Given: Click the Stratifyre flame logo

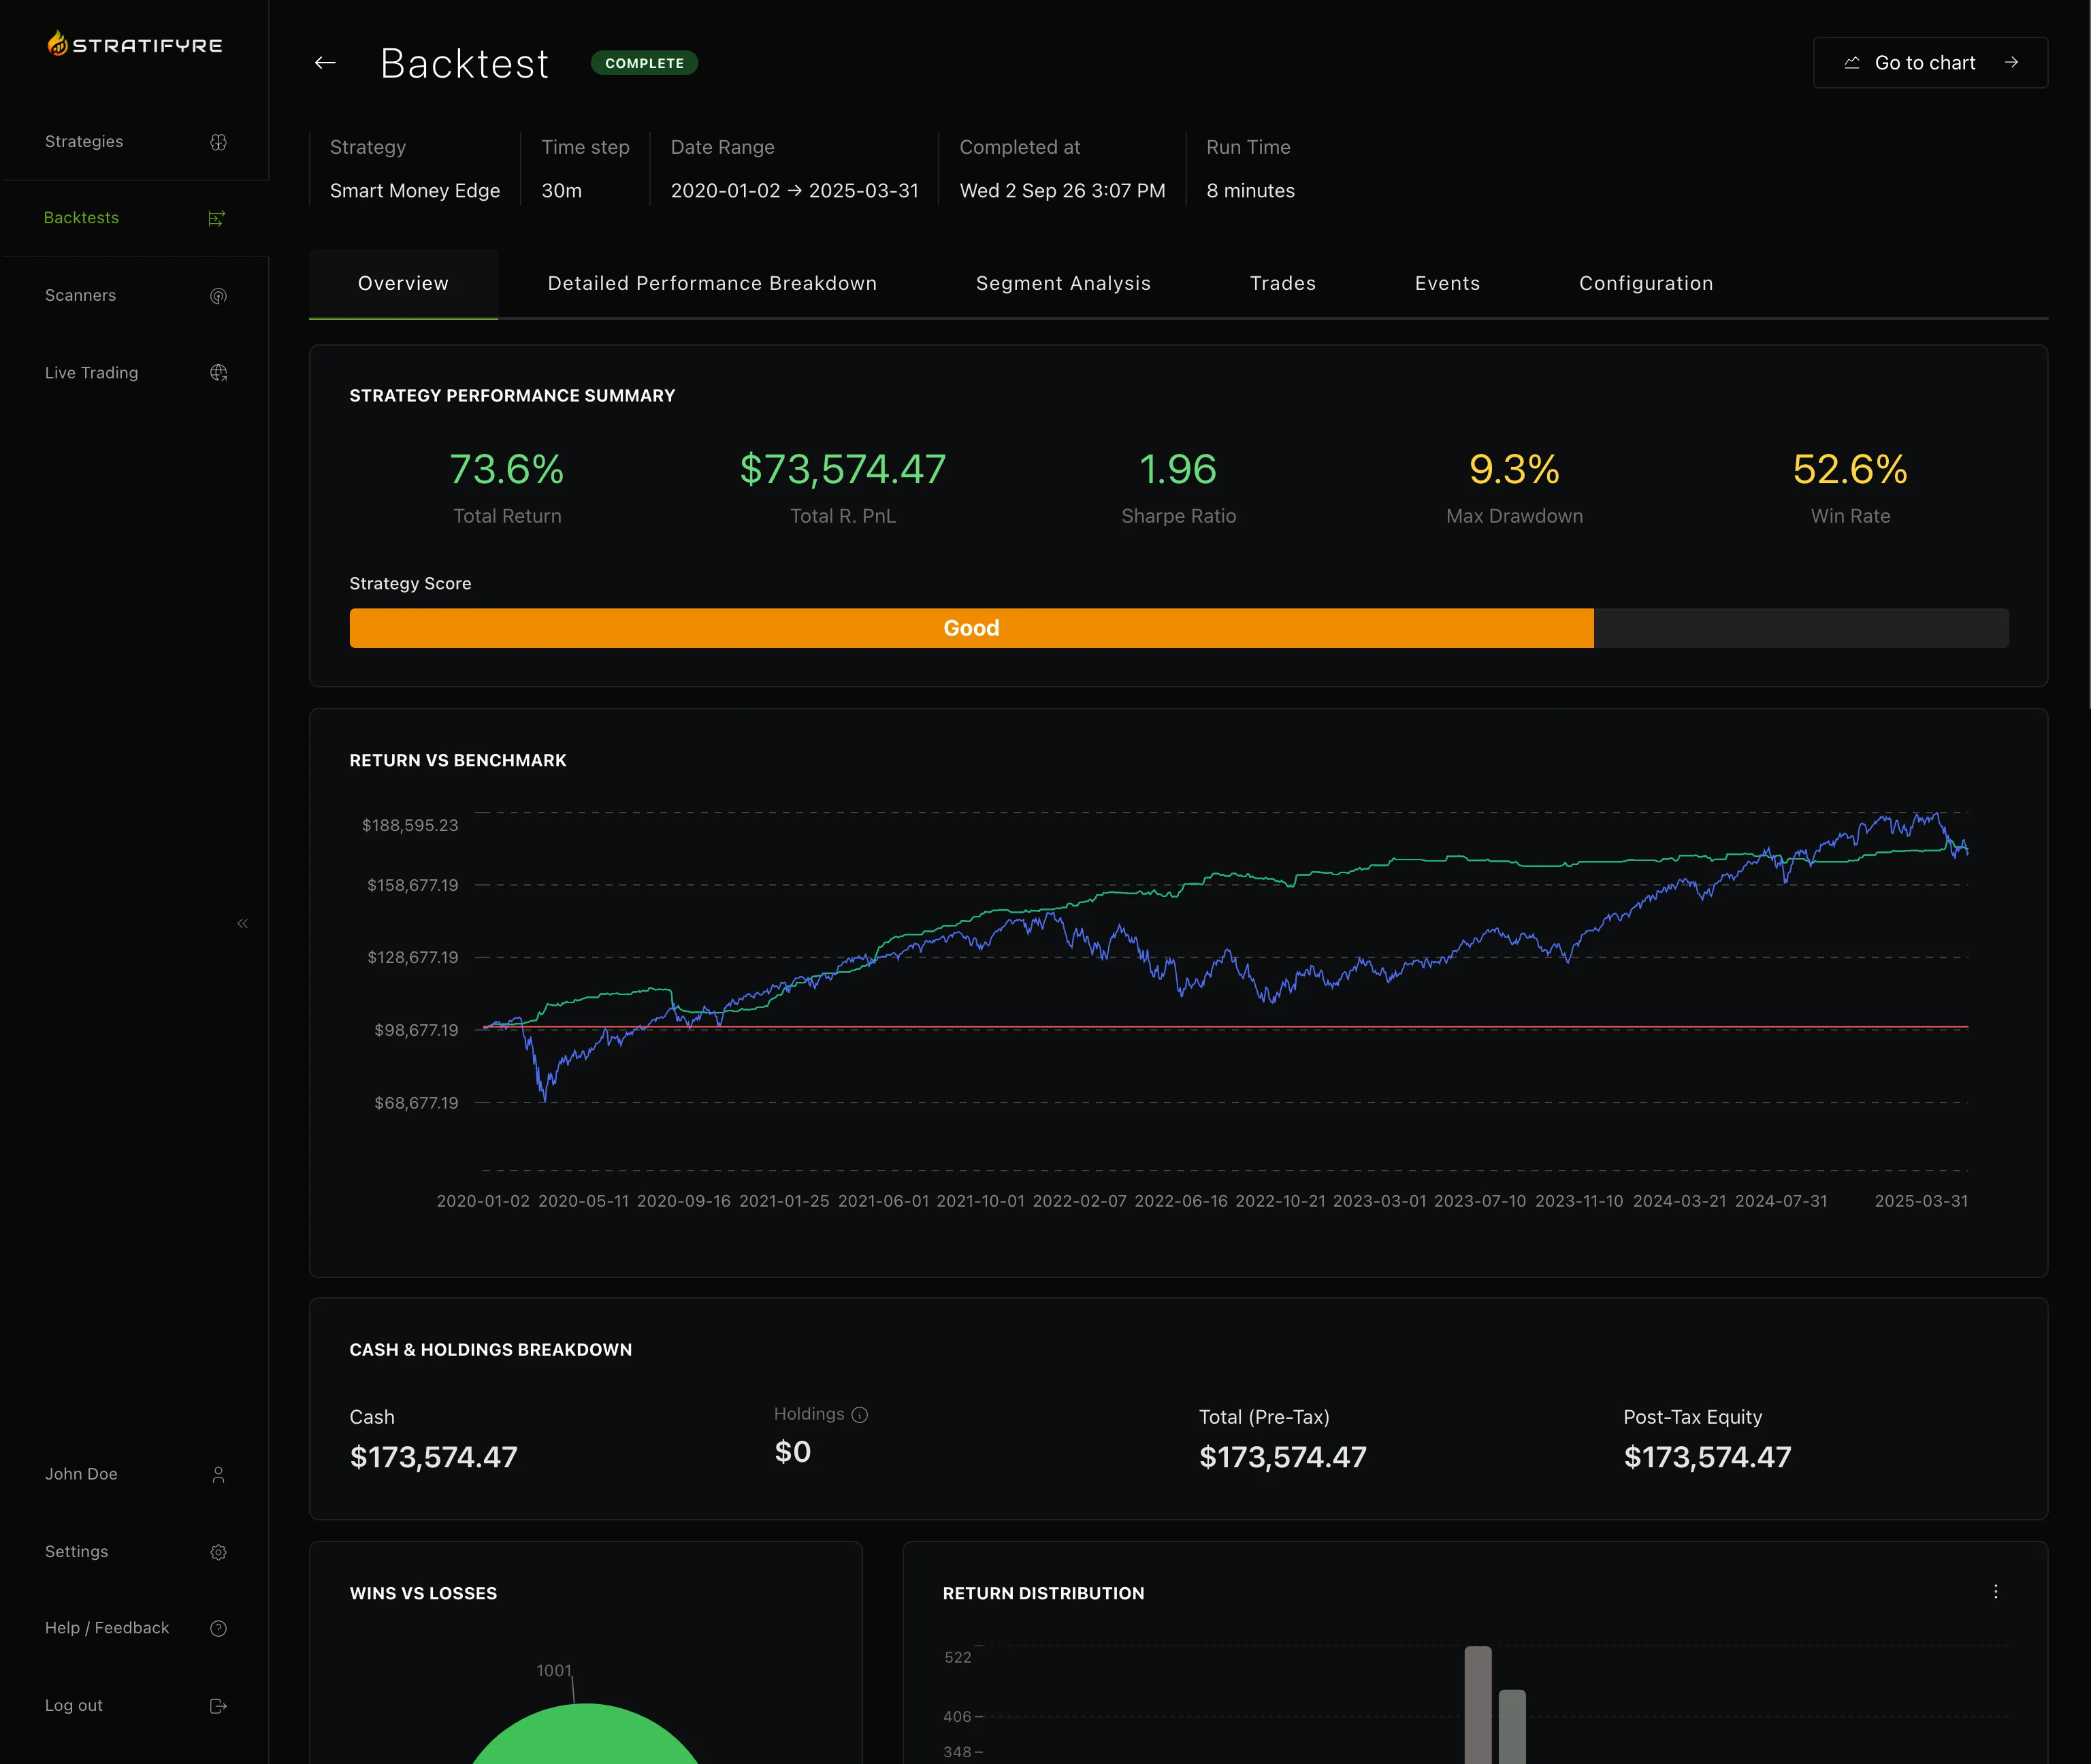Looking at the screenshot, I should coord(58,43).
